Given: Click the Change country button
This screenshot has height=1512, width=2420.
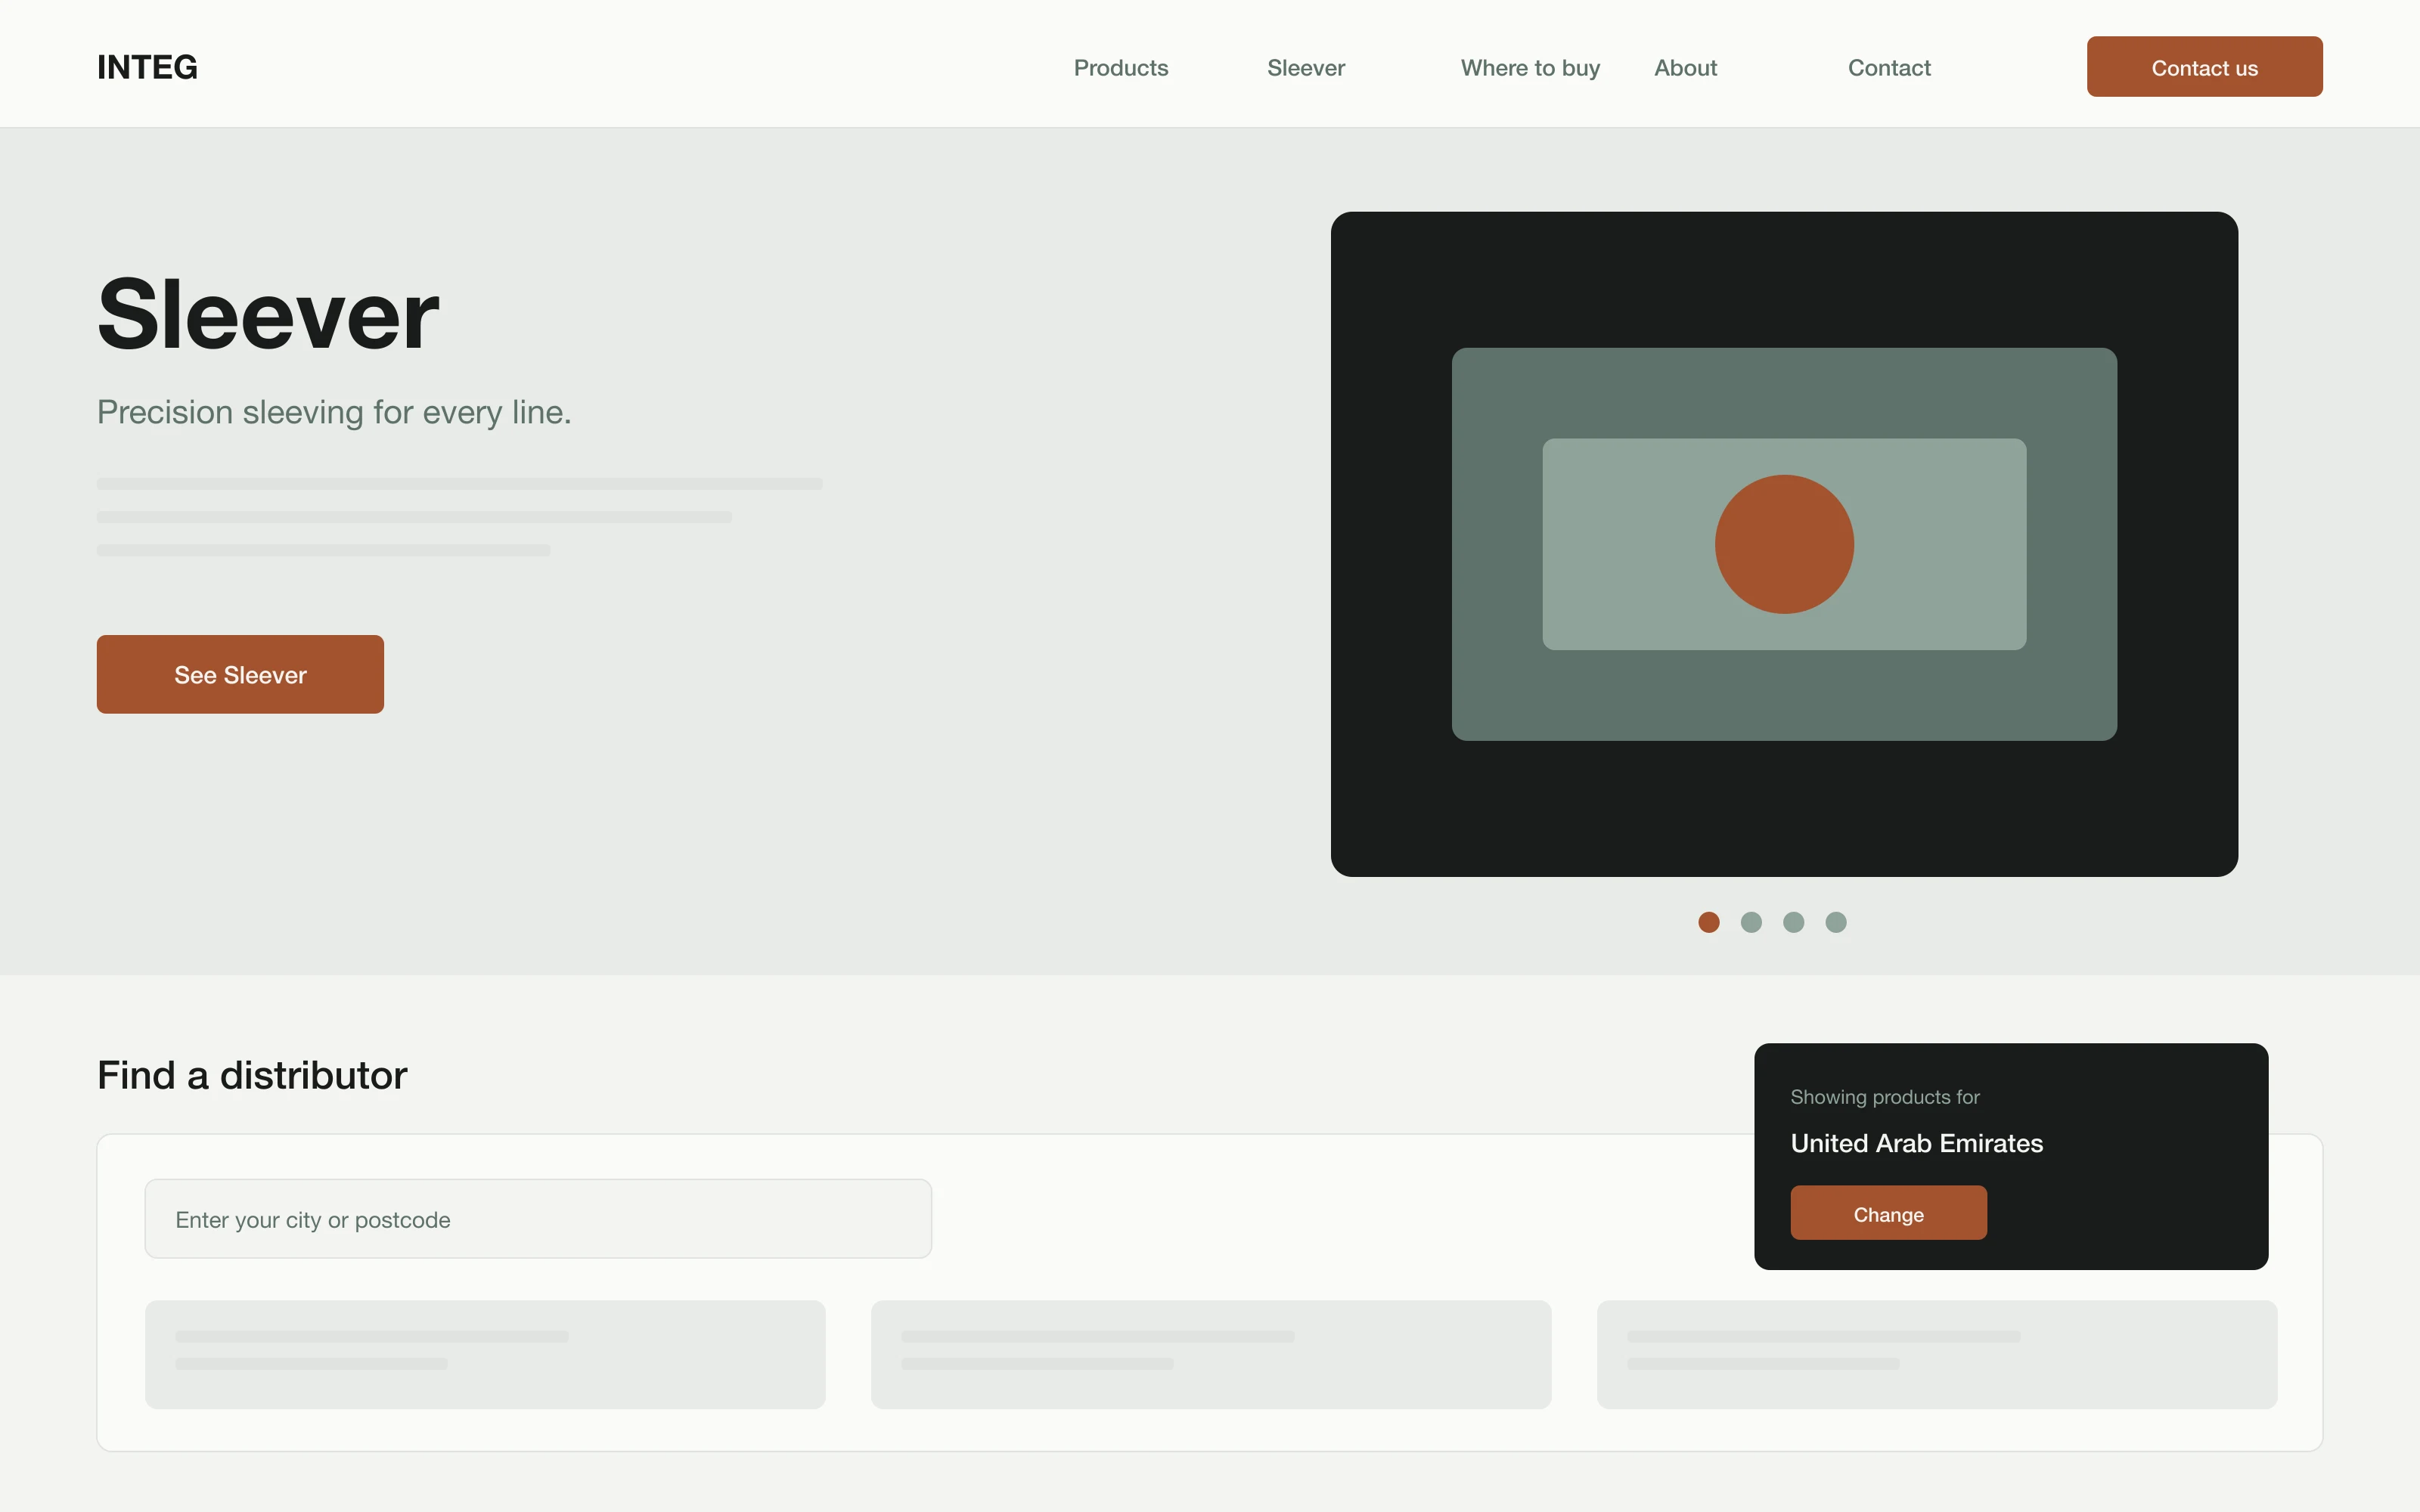Looking at the screenshot, I should tap(1888, 1213).
